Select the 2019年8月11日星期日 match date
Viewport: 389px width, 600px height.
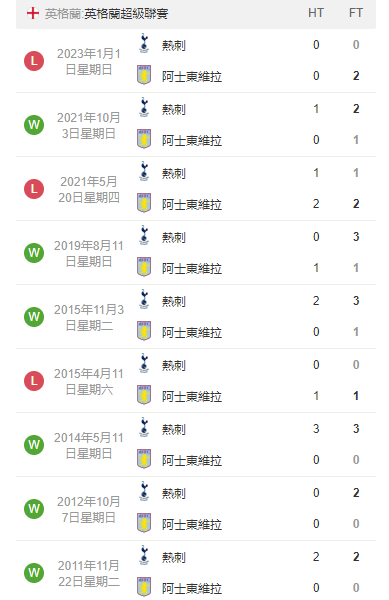(x=89, y=253)
